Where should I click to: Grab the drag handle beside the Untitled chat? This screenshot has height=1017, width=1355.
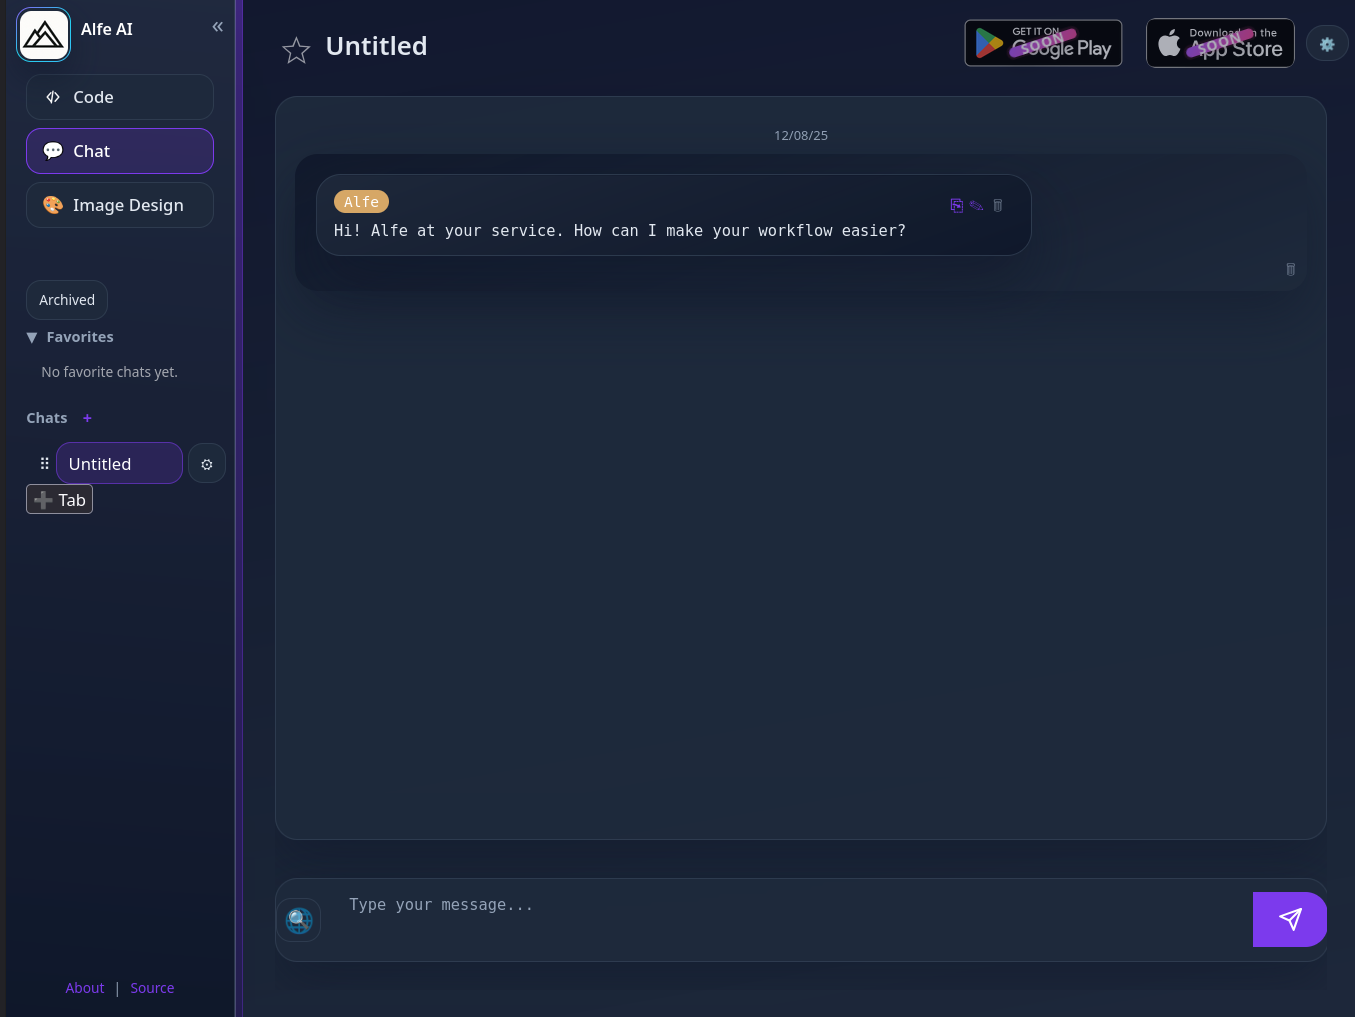44,464
